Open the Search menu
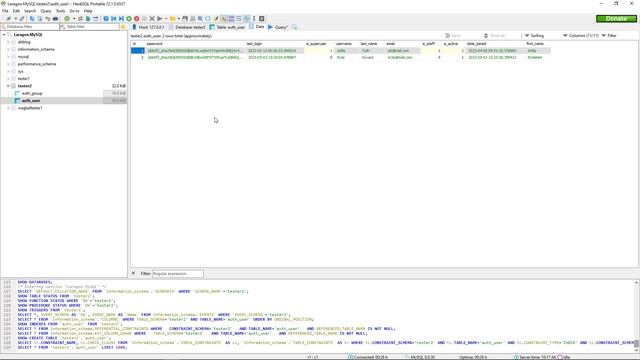This screenshot has width=640, height=360. point(30,11)
